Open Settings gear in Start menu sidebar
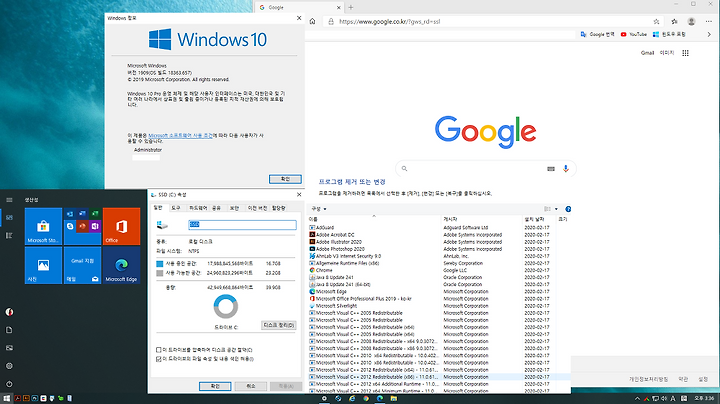The image size is (720, 404). [x=9, y=366]
